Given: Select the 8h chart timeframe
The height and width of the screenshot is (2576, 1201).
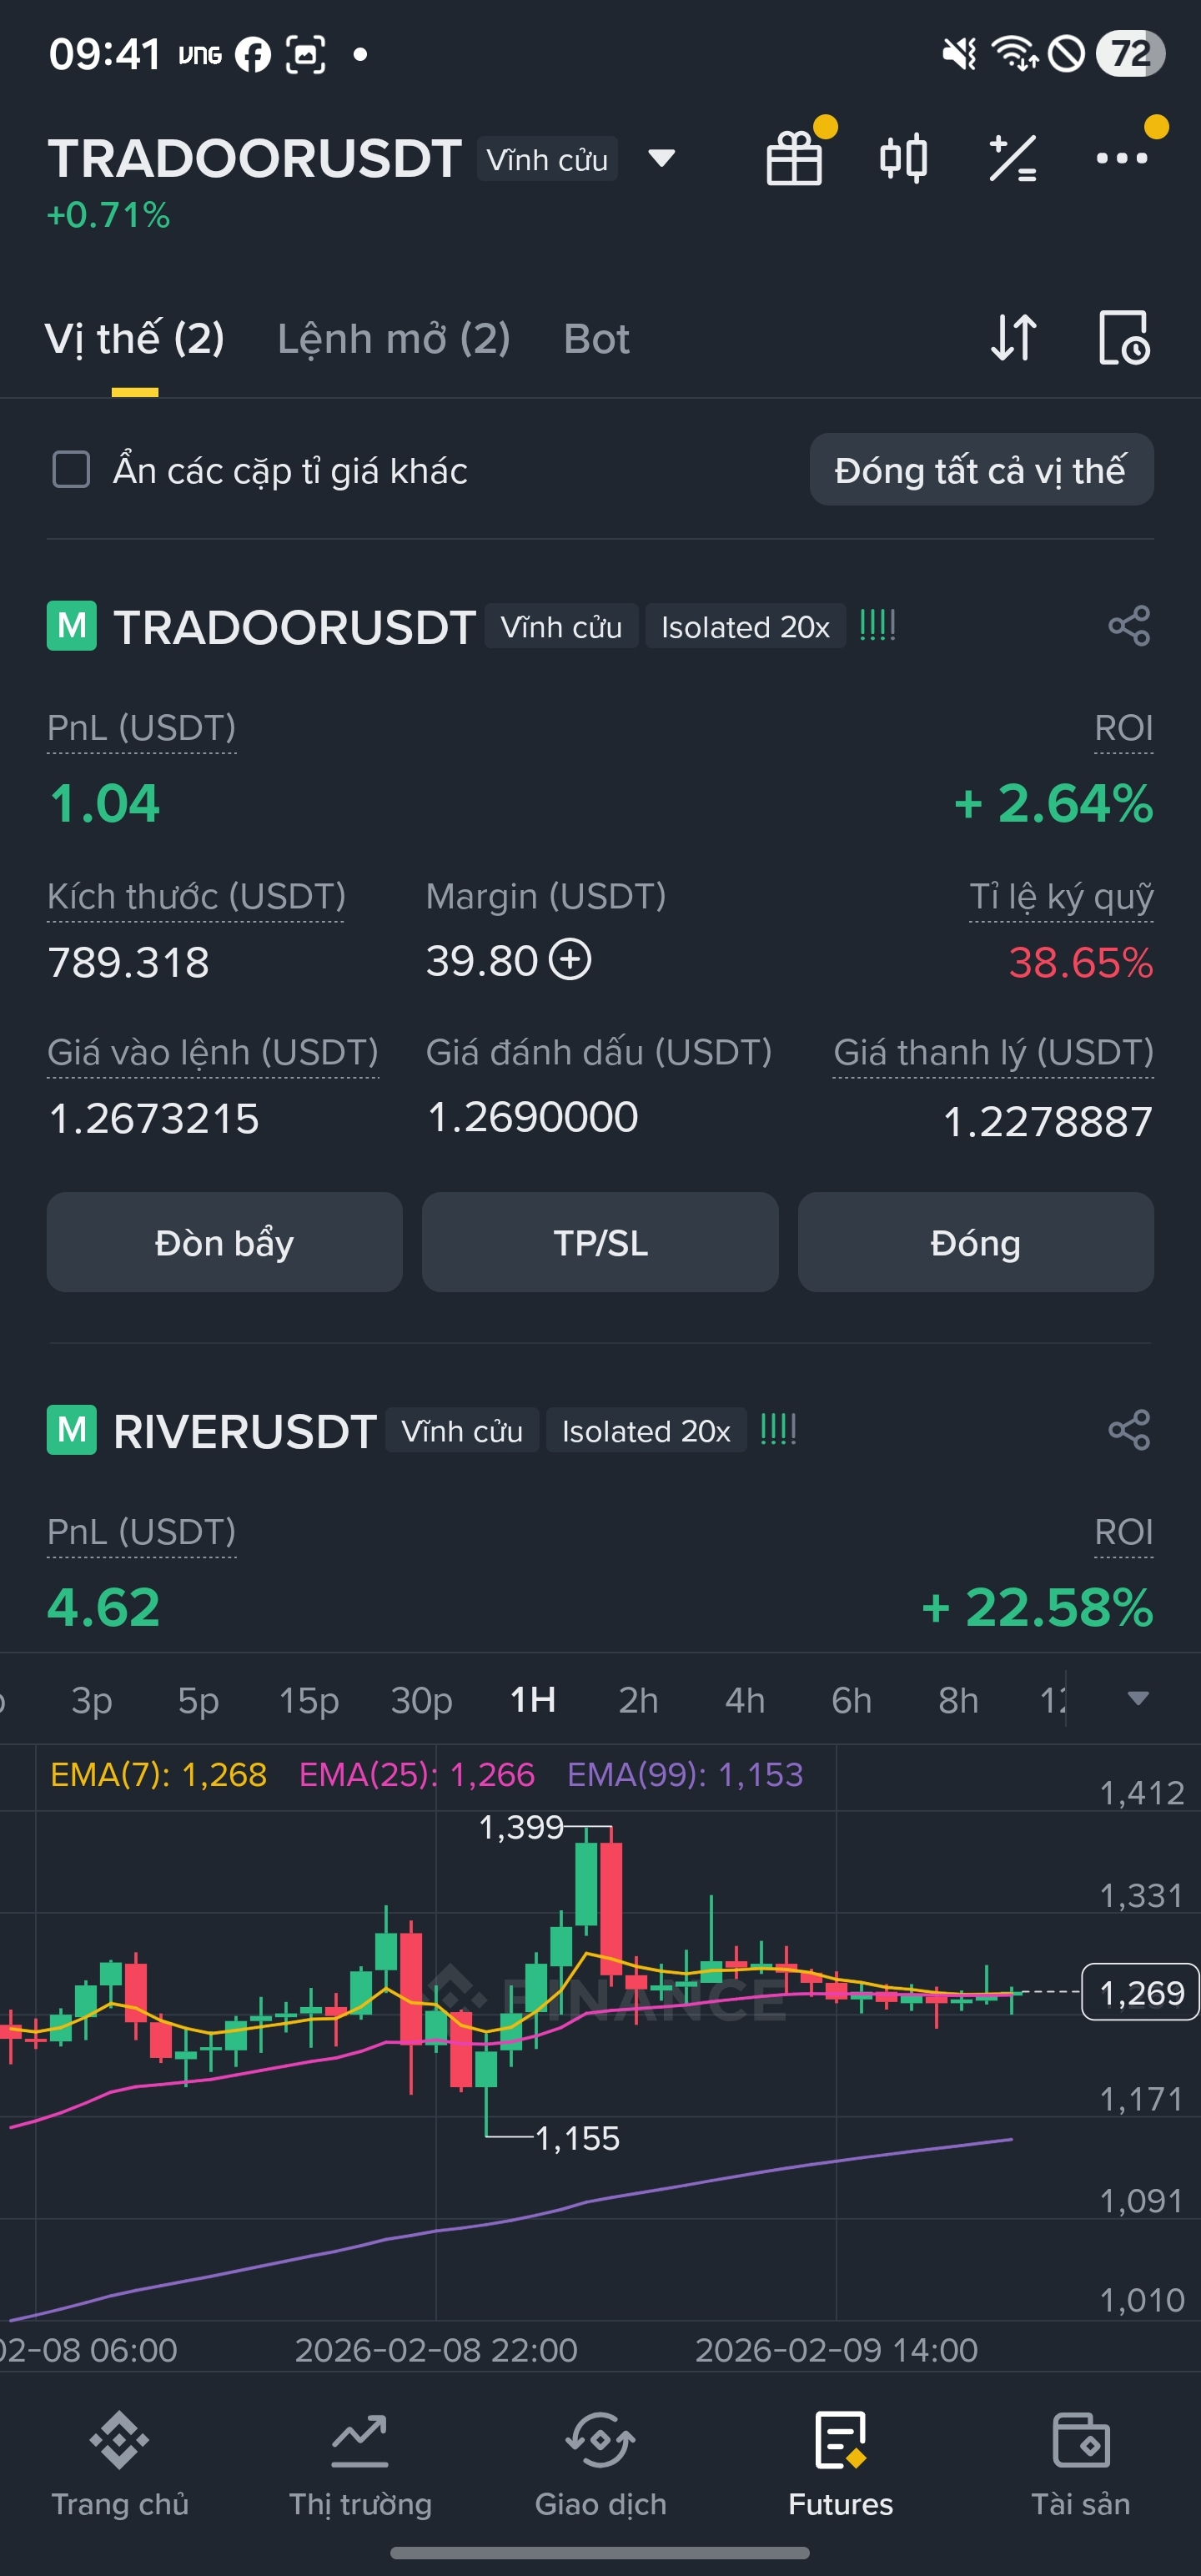Looking at the screenshot, I should (958, 1700).
